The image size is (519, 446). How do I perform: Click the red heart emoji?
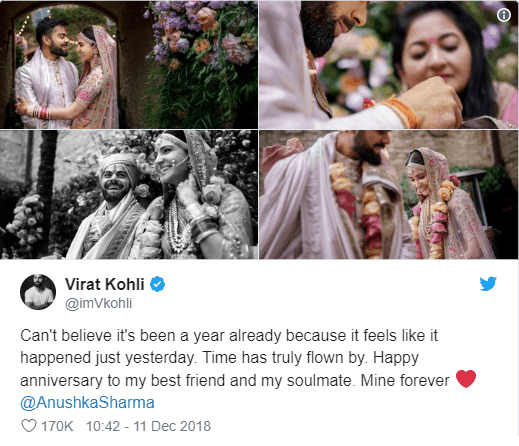pyautogui.click(x=466, y=379)
